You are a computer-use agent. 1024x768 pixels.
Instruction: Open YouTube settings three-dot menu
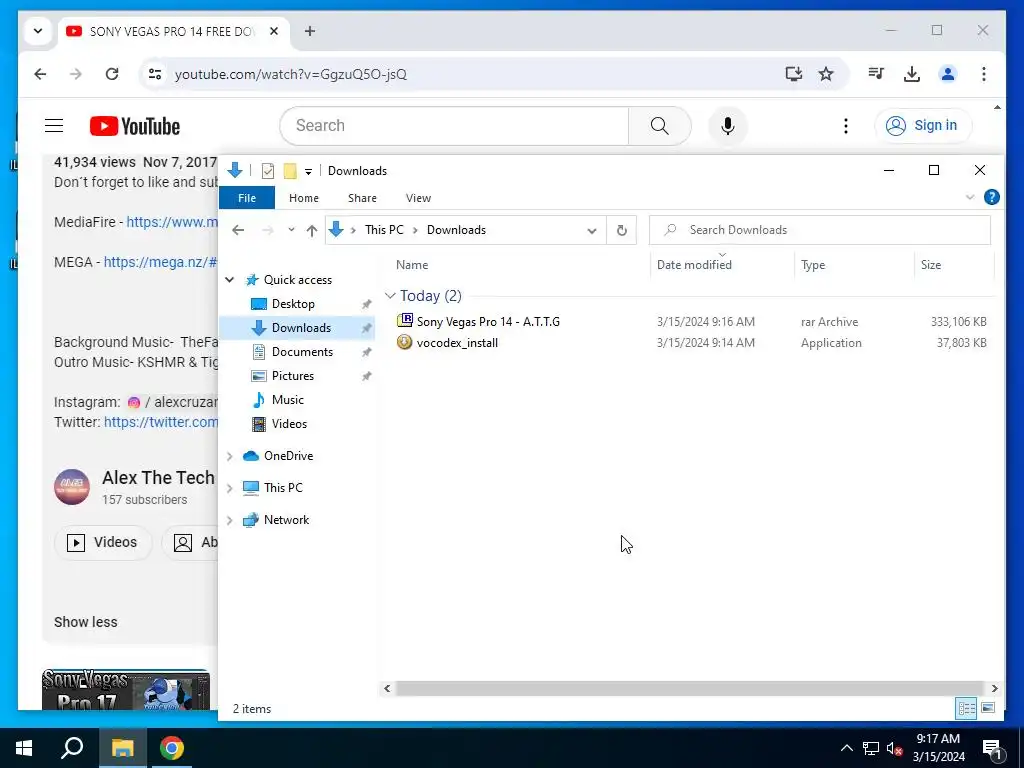point(846,125)
